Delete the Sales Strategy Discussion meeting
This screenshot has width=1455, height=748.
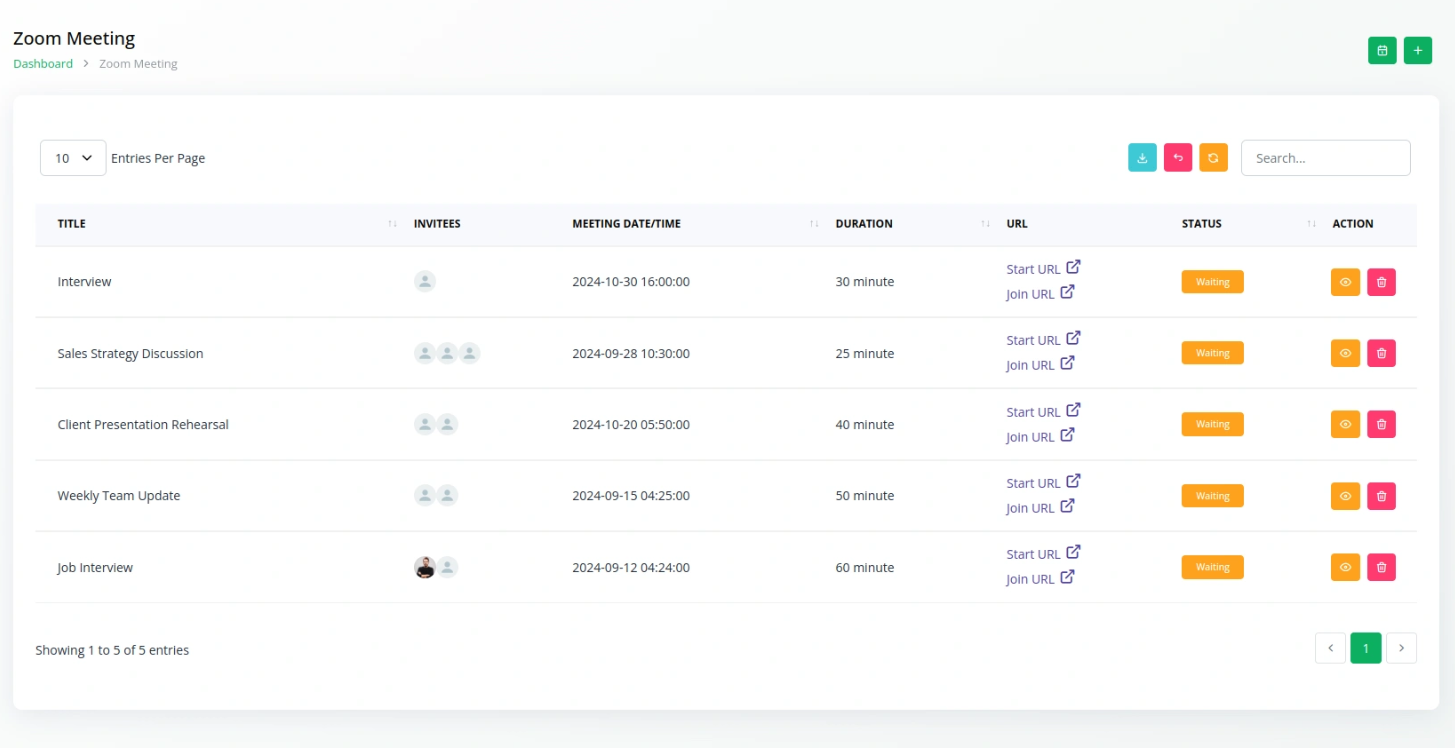[1381, 353]
